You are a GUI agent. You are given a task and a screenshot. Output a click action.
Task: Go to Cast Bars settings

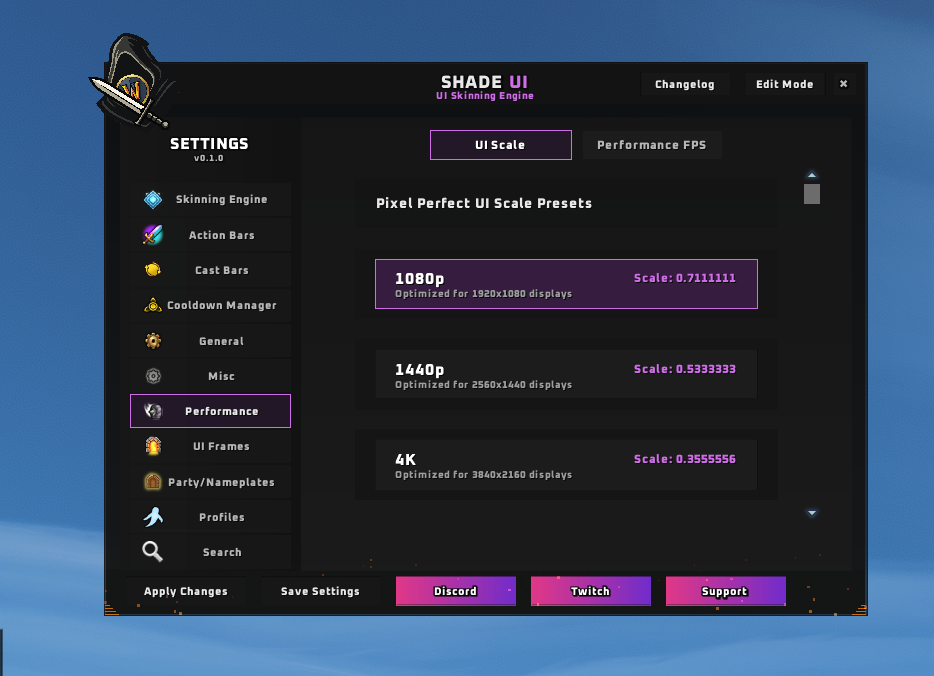[210, 270]
